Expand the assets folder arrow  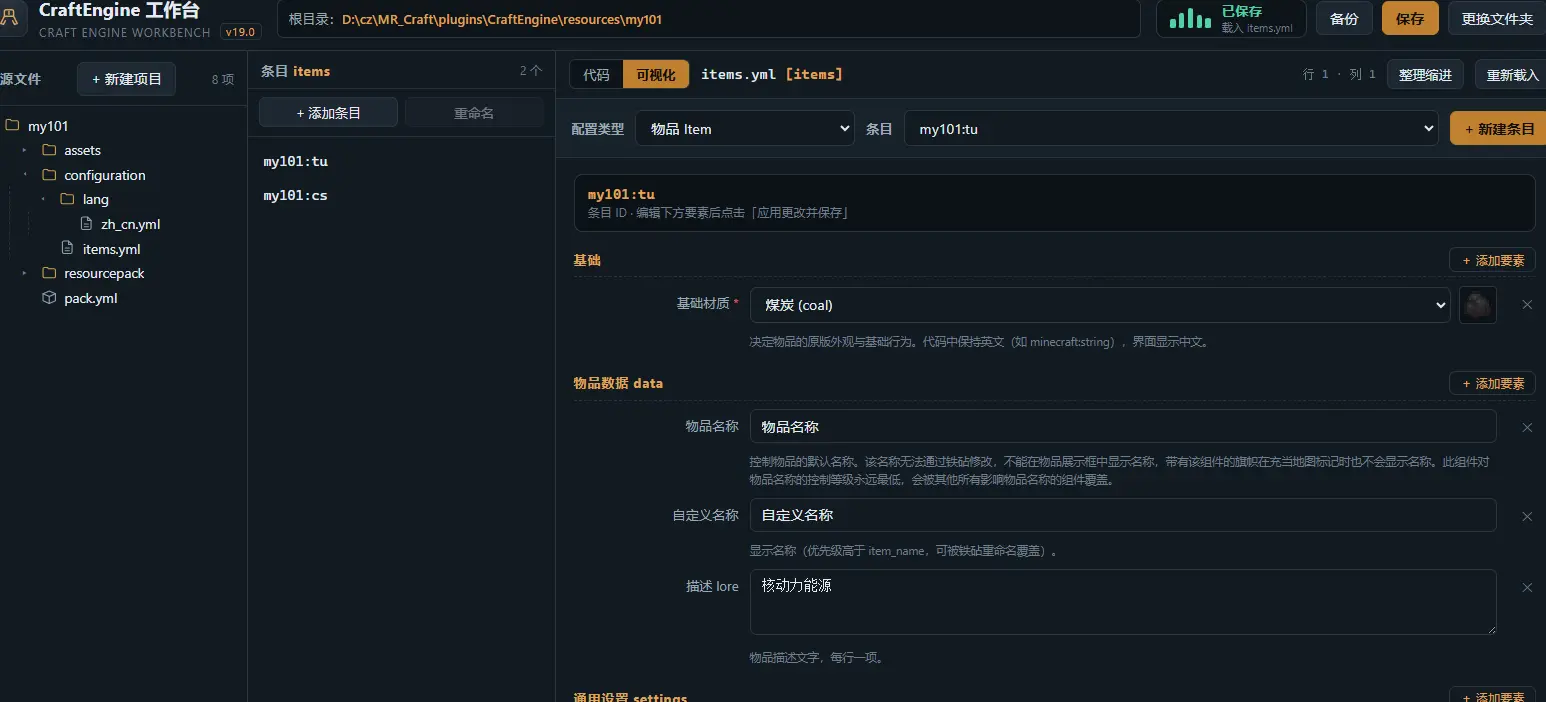click(x=25, y=150)
